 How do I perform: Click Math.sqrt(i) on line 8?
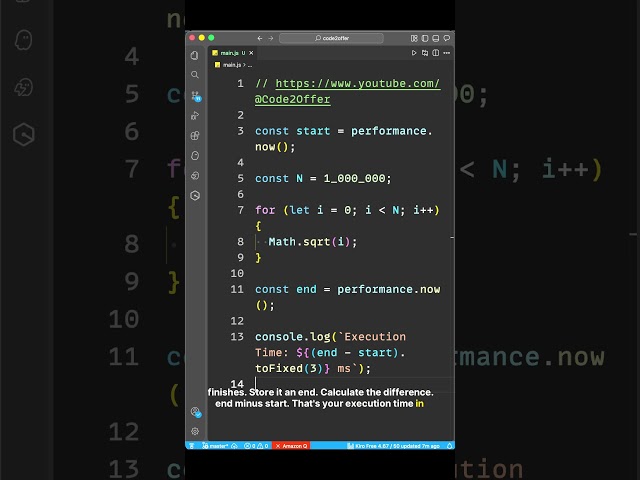(309, 242)
